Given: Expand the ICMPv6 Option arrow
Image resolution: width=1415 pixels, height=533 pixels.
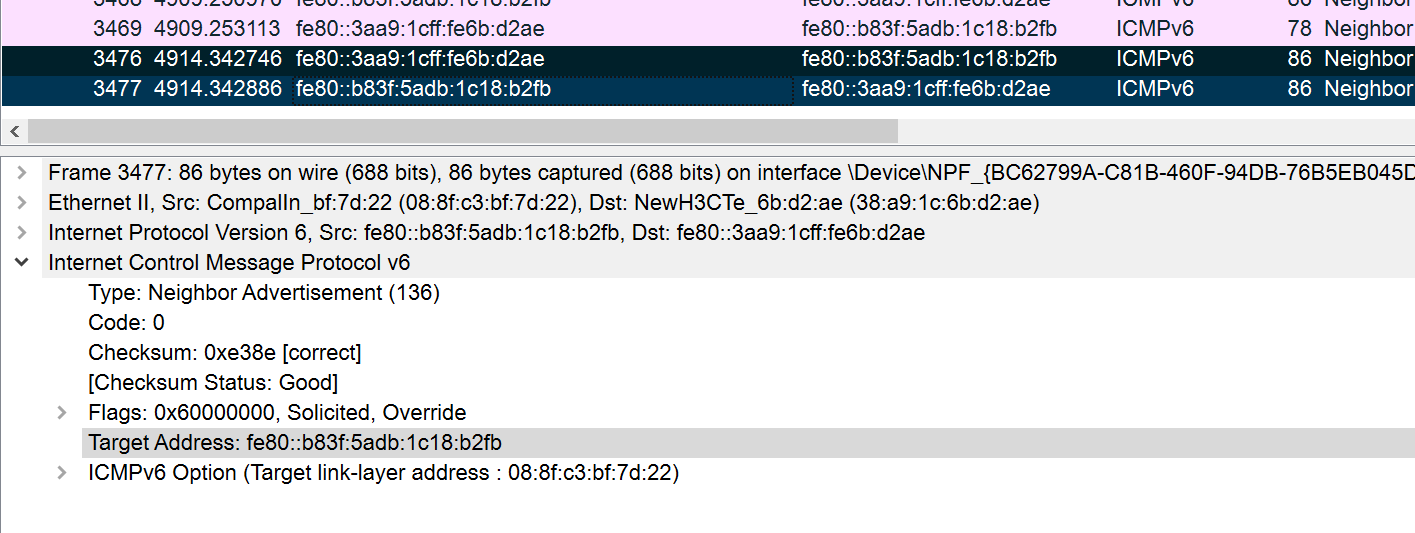Looking at the screenshot, I should click(62, 473).
